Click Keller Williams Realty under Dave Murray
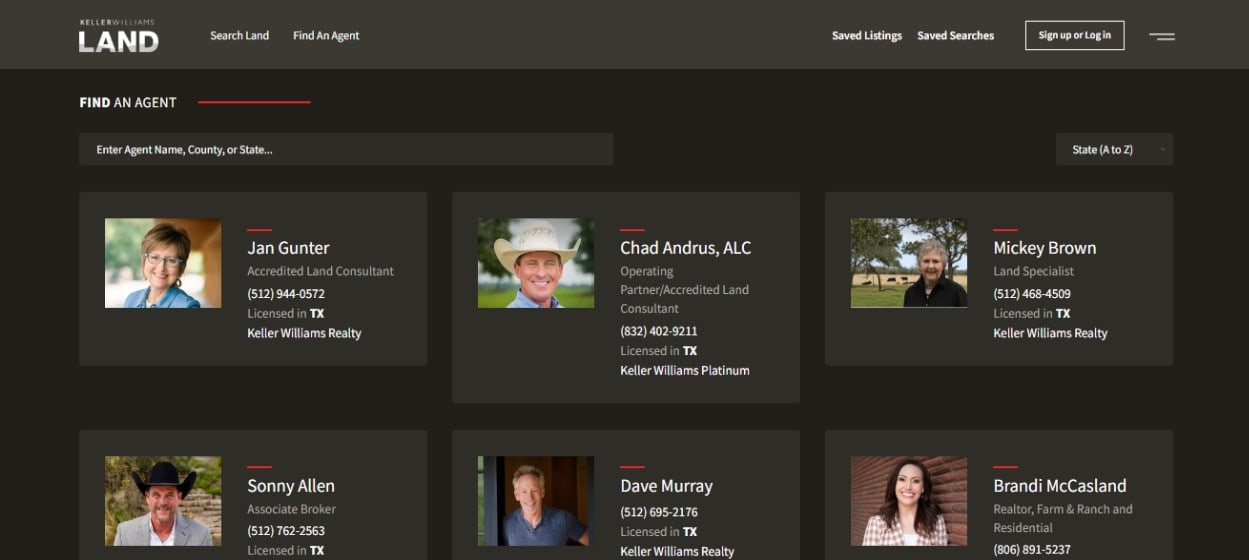Image resolution: width=1249 pixels, height=560 pixels. (x=677, y=551)
